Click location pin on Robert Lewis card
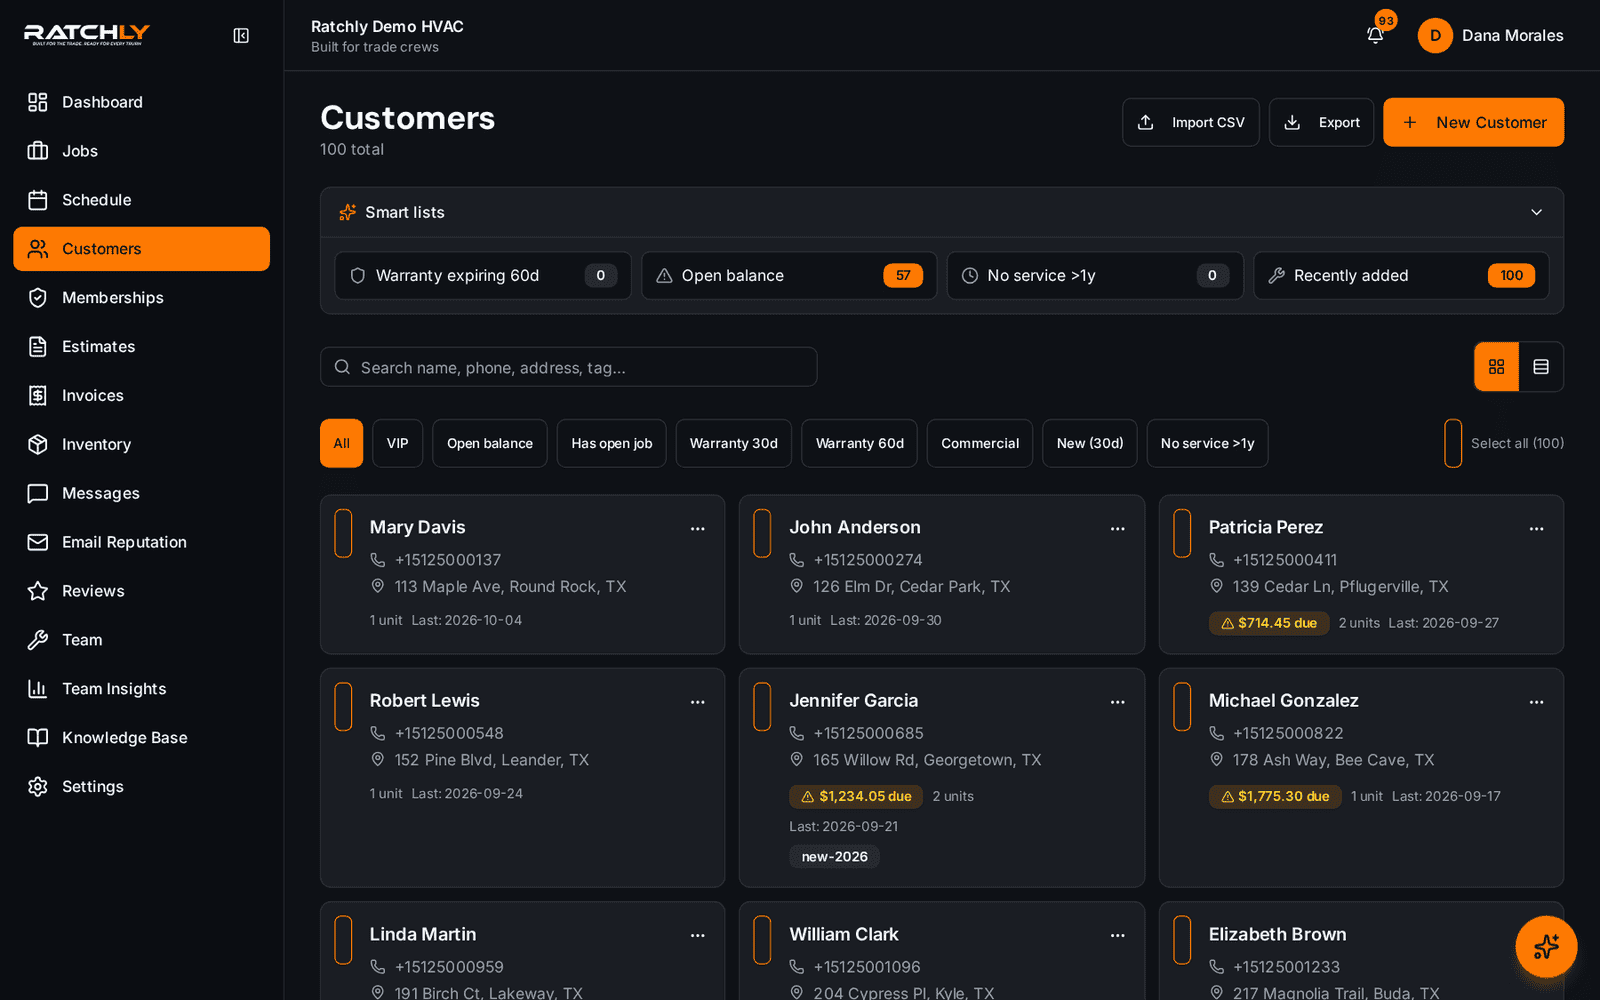 pos(378,759)
